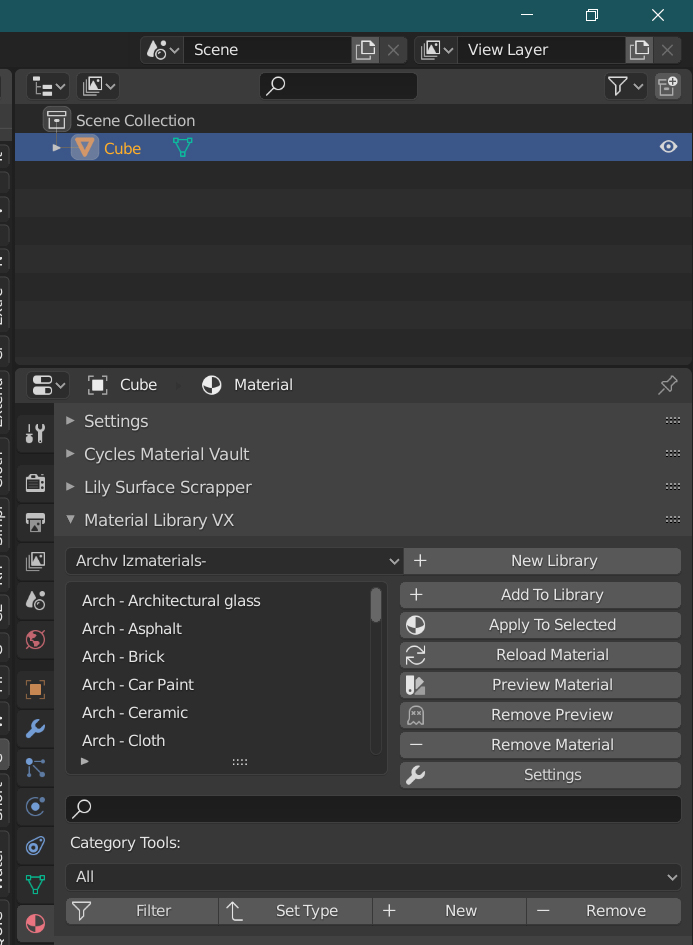Open the Output properties tab
This screenshot has height=945, width=693.
pos(36,522)
